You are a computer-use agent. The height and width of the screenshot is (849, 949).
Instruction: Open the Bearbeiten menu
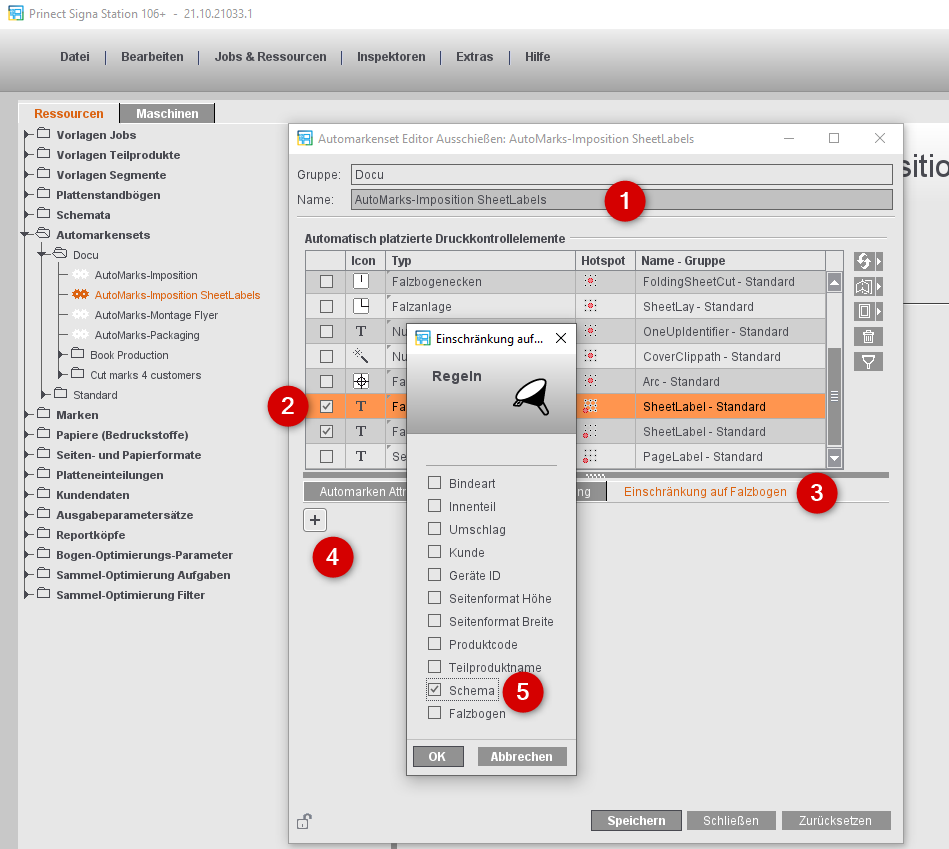tap(152, 57)
